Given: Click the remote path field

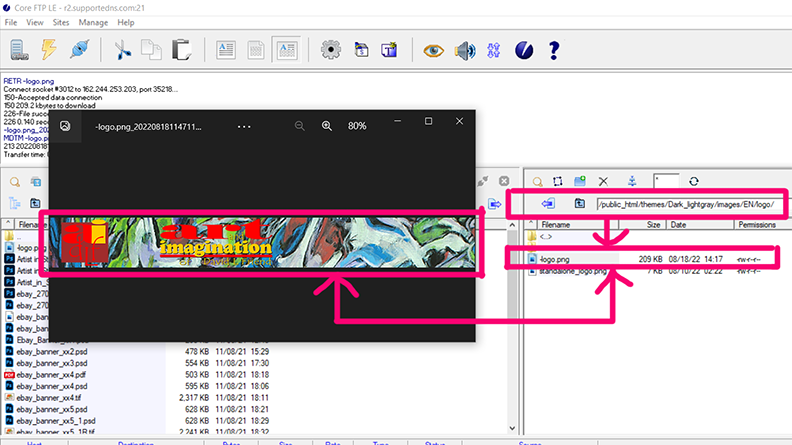Looking at the screenshot, I should (x=689, y=205).
